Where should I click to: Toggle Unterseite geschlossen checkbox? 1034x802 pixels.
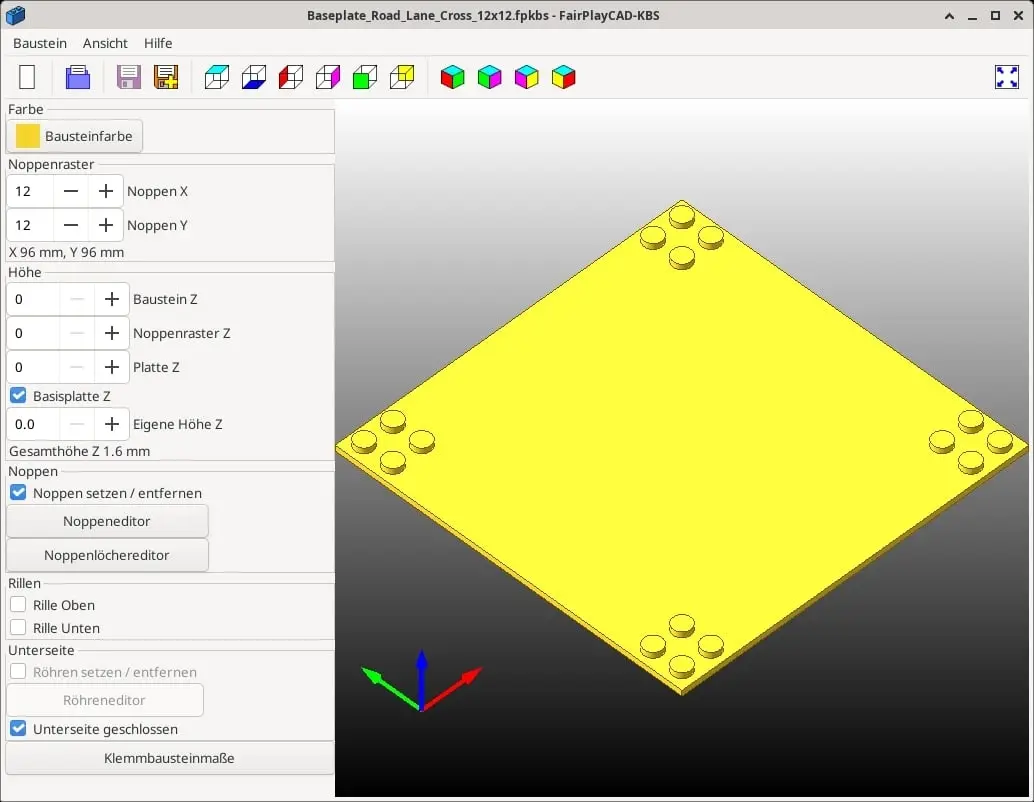click(x=18, y=728)
